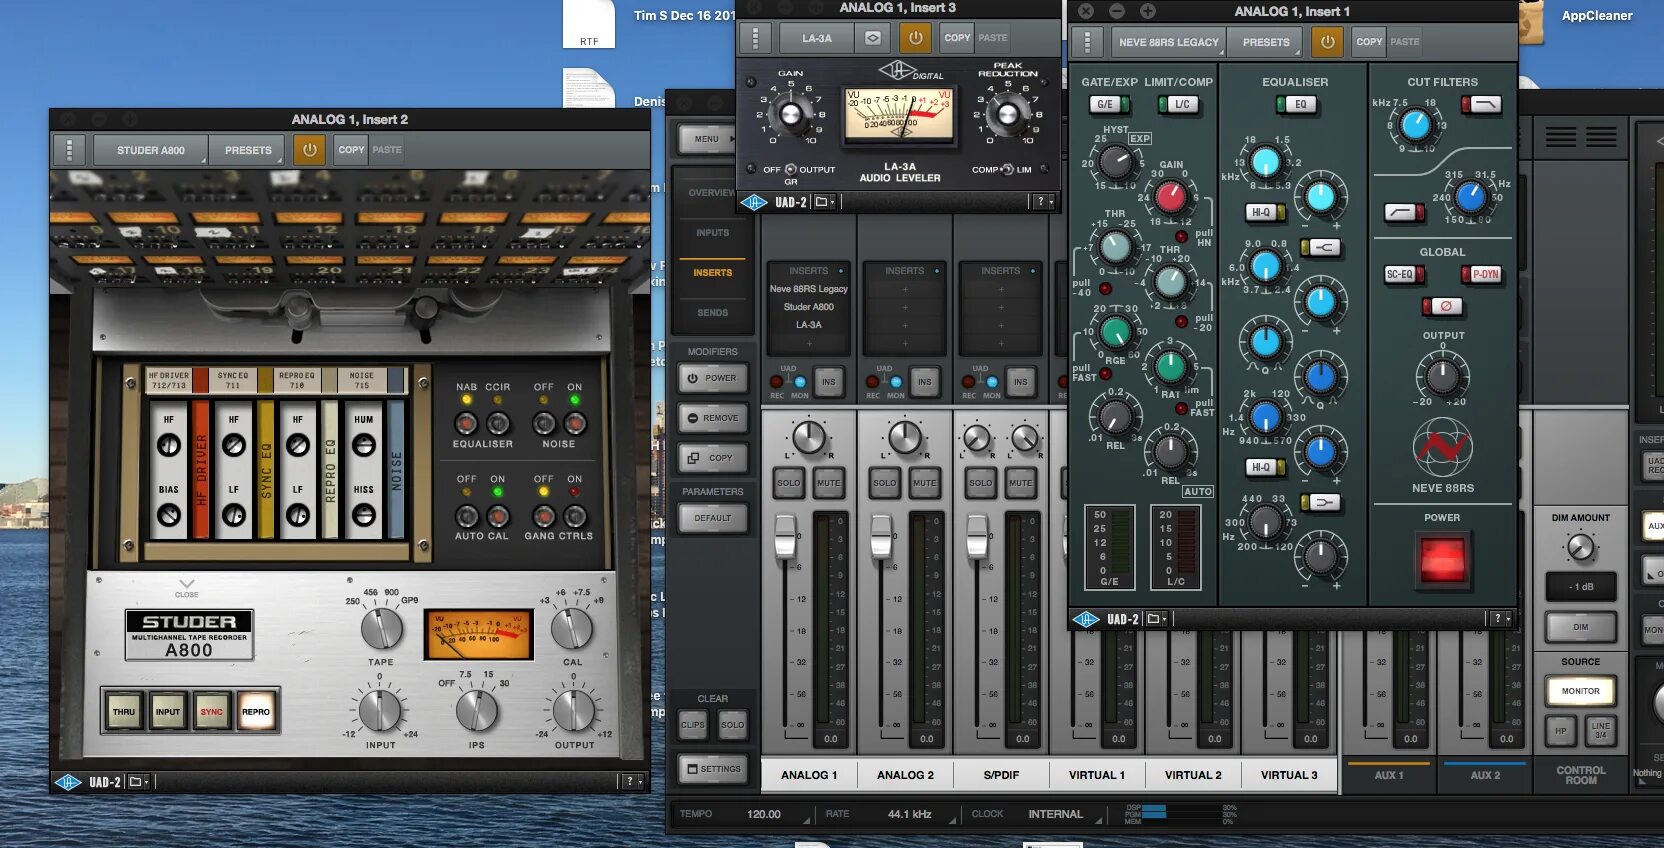1664x848 pixels.
Task: Click the low-pass cut filter button
Action: pos(1482,104)
